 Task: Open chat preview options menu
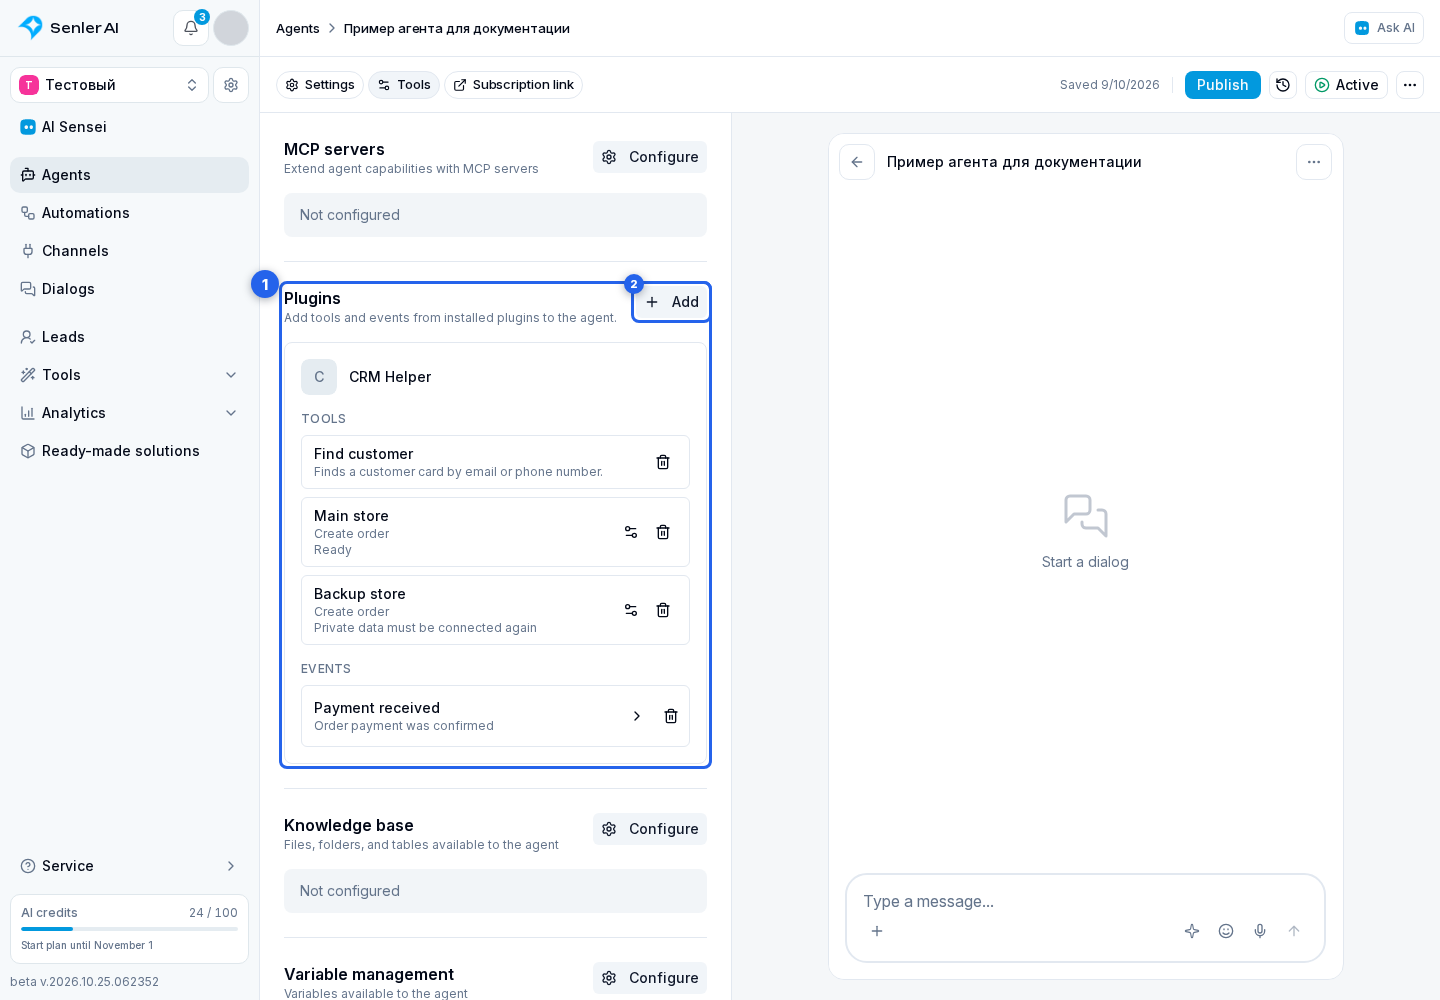1314,162
